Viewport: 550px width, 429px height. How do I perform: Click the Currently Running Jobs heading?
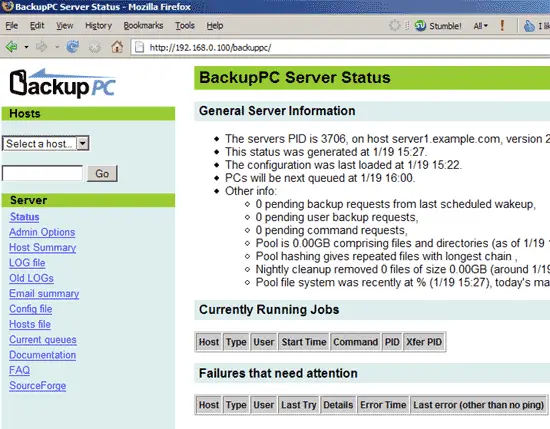(269, 310)
